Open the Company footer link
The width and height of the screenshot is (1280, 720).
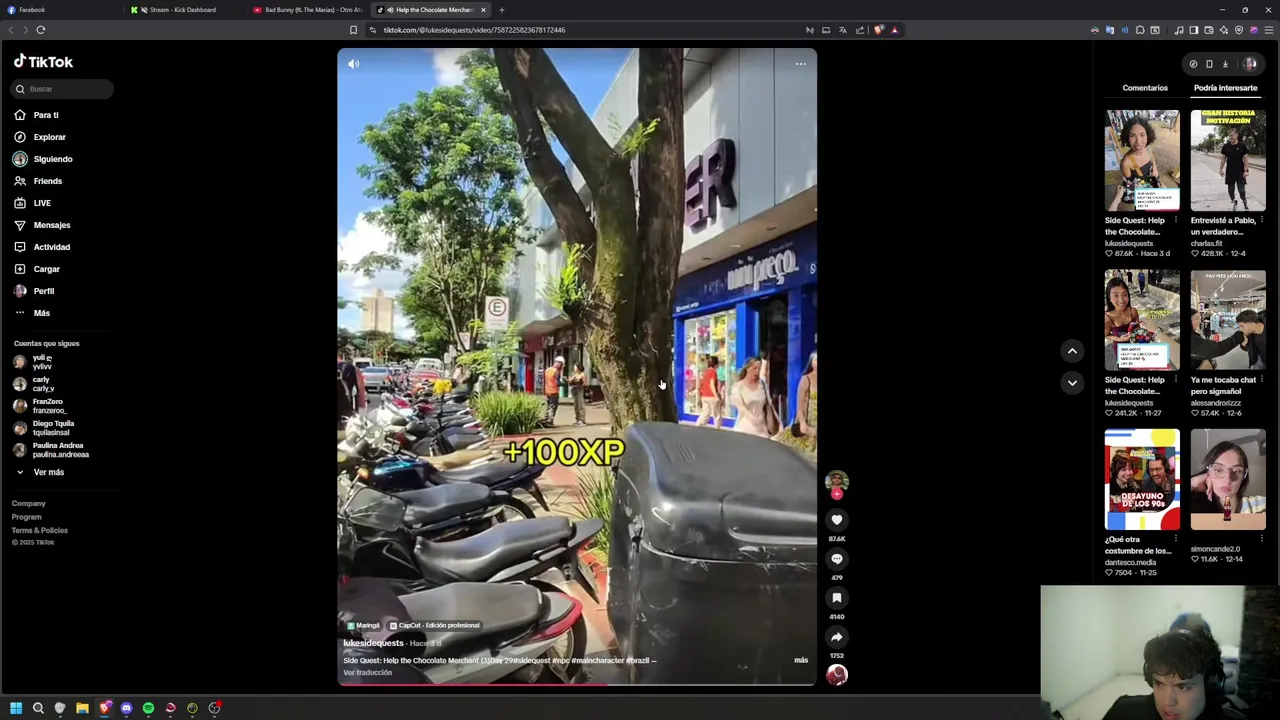(x=29, y=504)
